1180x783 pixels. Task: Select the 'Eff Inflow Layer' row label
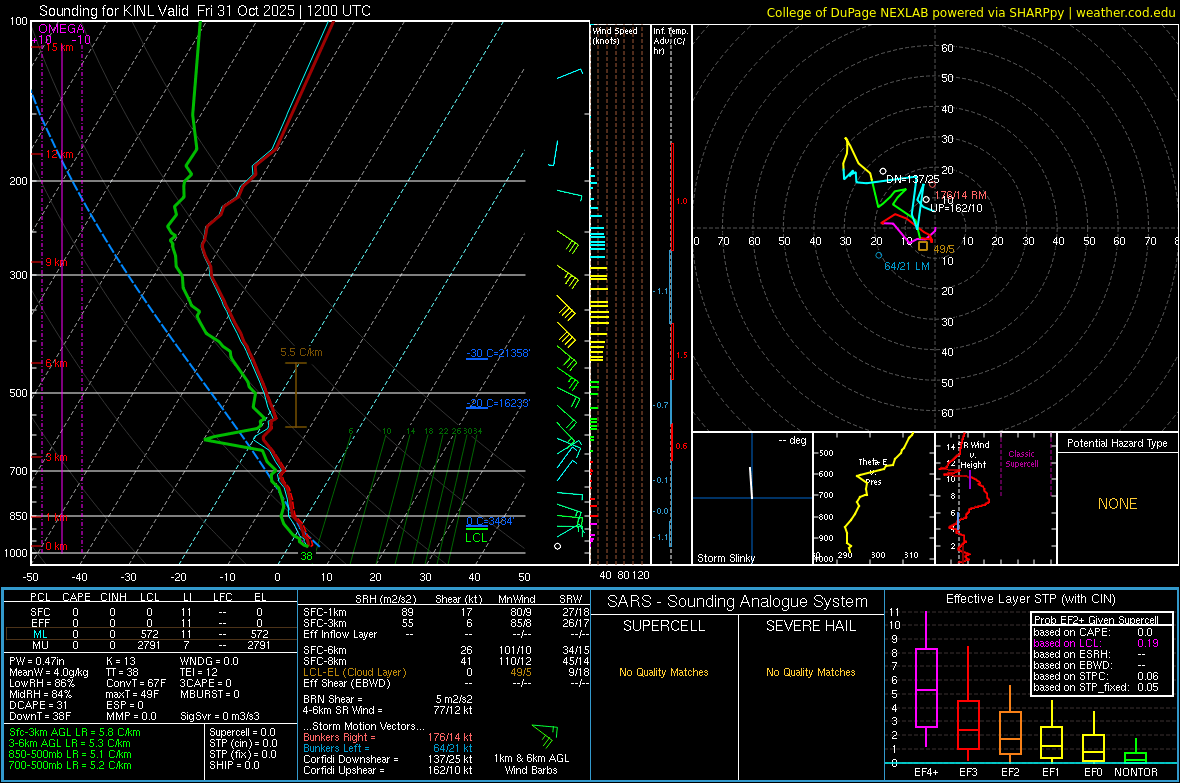(340, 634)
